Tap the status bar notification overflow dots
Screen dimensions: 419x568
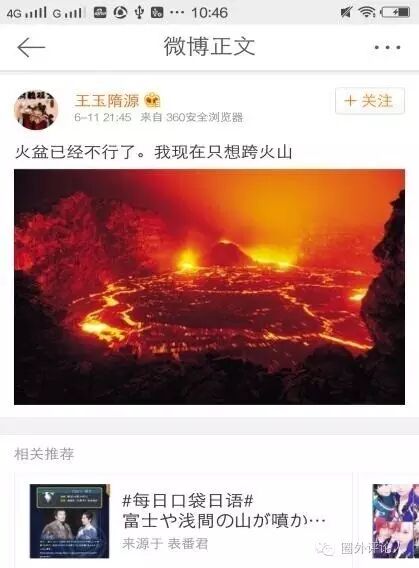click(177, 13)
